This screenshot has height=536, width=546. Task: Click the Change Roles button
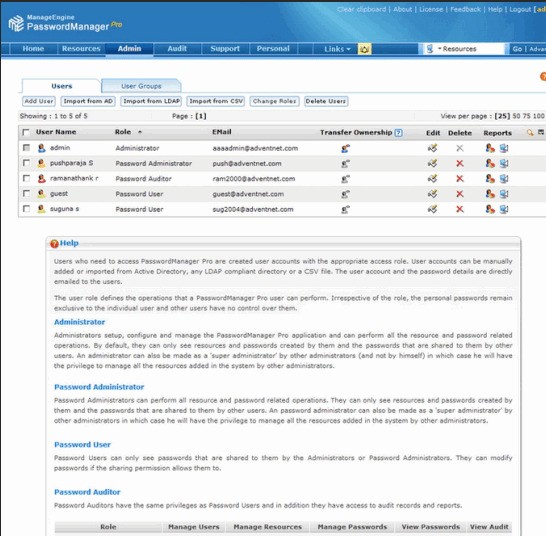click(x=274, y=101)
